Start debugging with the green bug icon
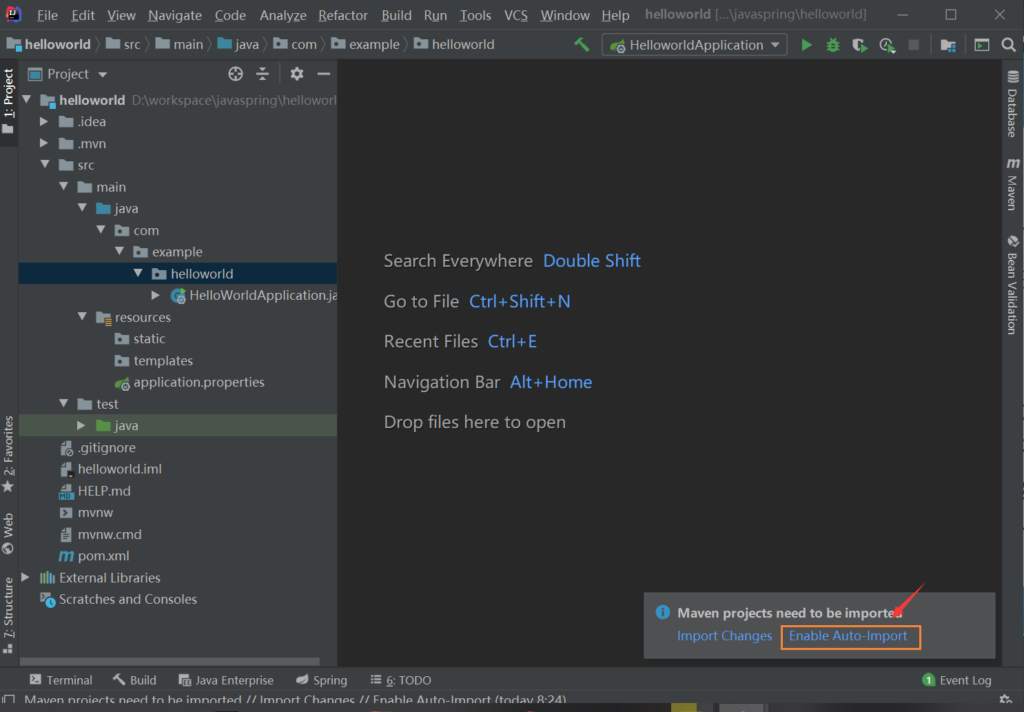The height and width of the screenshot is (712, 1024). point(833,44)
